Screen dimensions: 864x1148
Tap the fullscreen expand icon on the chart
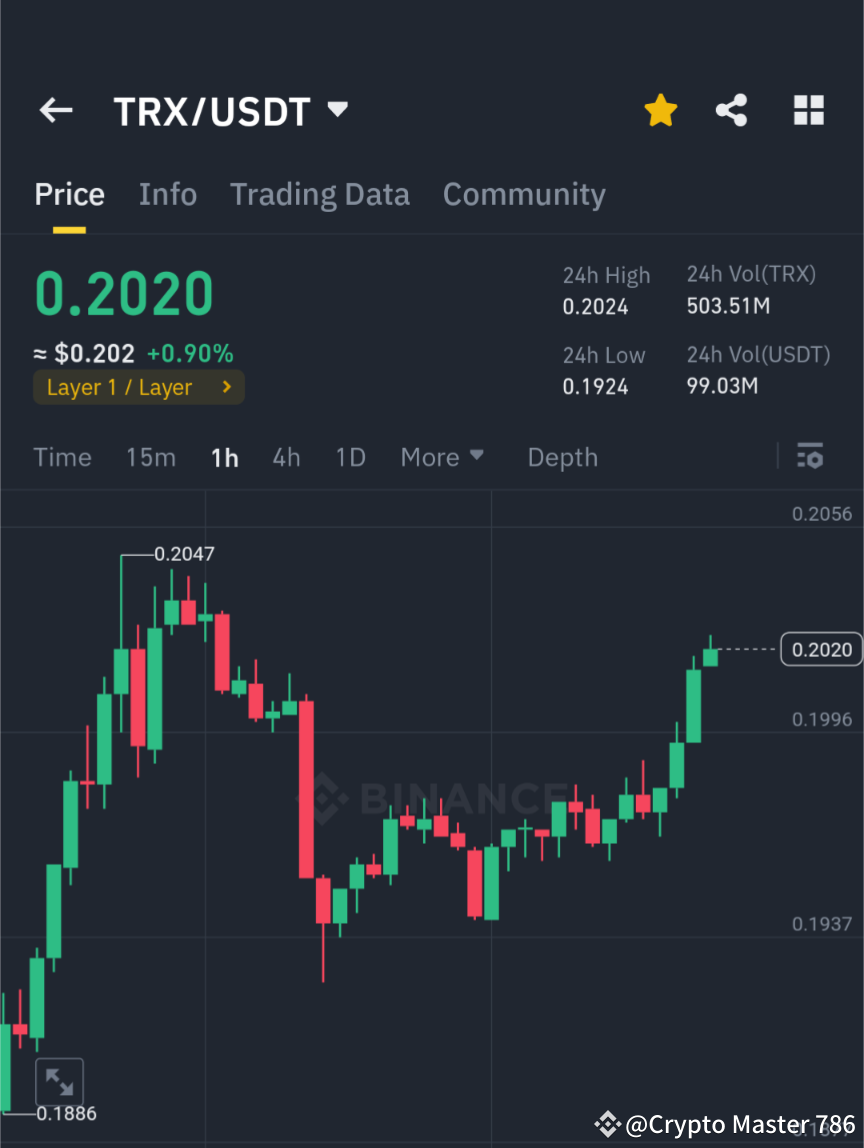click(60, 1081)
